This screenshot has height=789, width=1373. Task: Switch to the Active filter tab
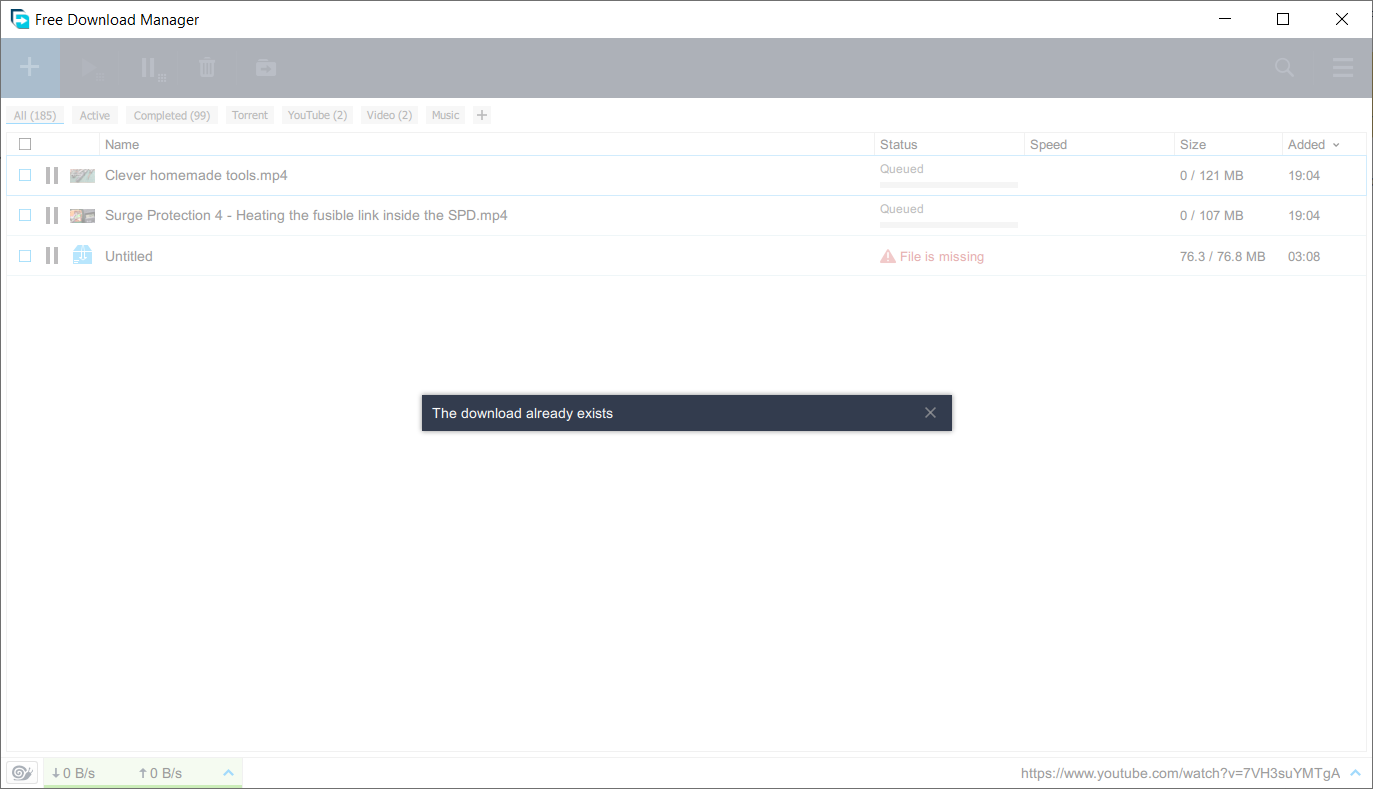(95, 115)
